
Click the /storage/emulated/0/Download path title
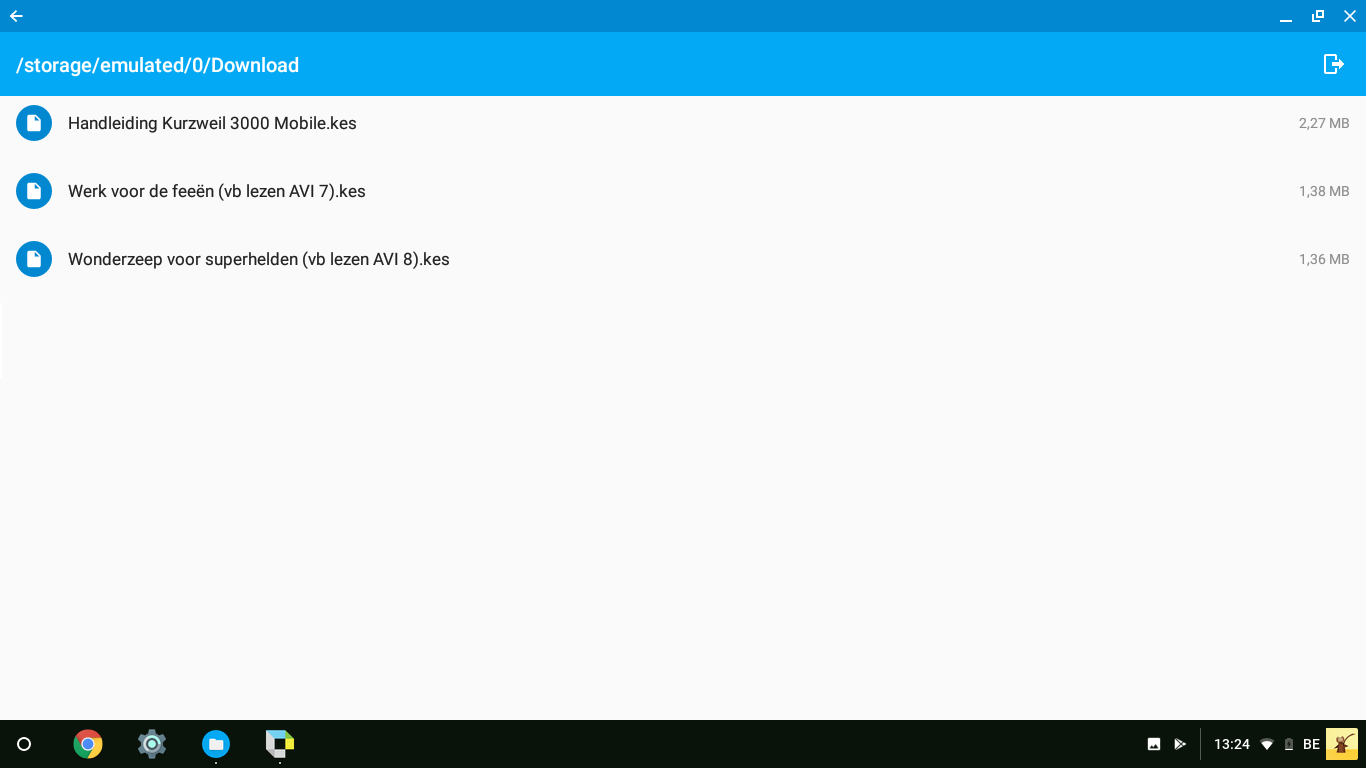coord(157,65)
